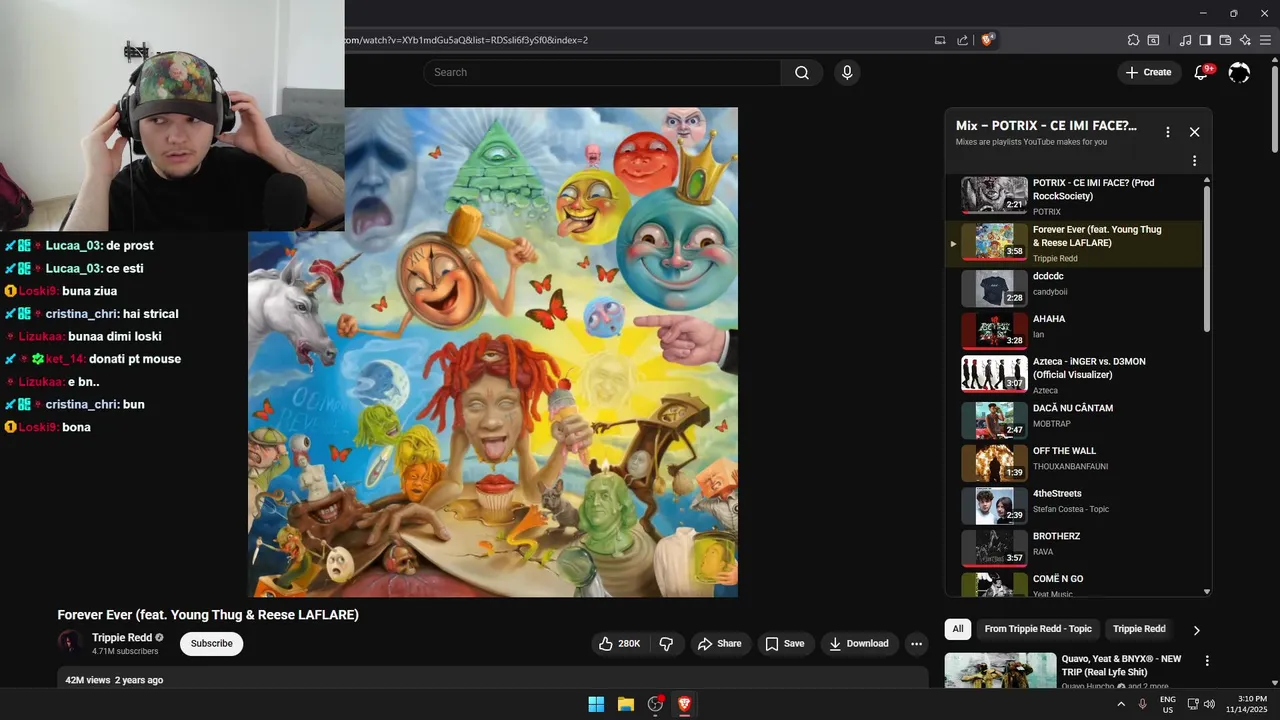Dislike the video with thumbs down
This screenshot has height=720, width=1280.
tap(666, 644)
